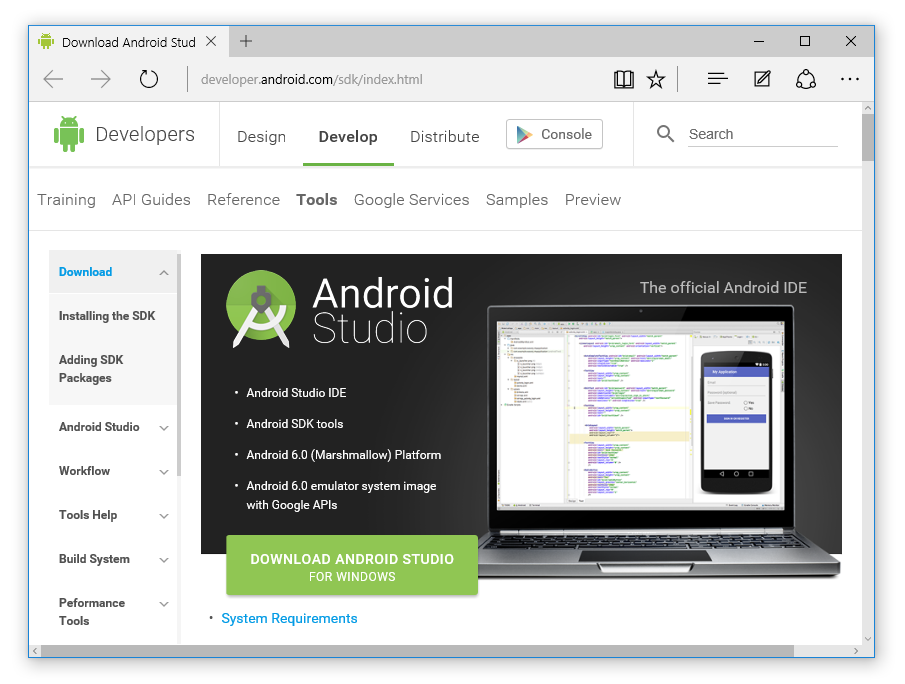Click the scroll left arrow at the bottom
This screenshot has height=684, width=905.
35,651
